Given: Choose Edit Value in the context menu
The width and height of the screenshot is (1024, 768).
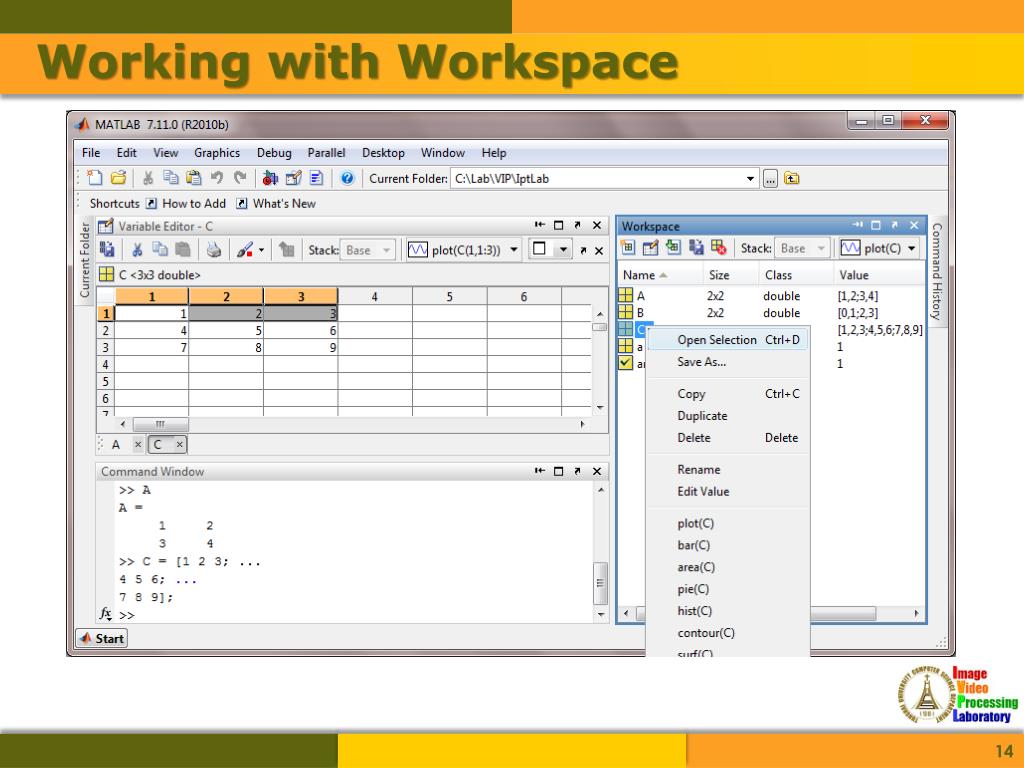Looking at the screenshot, I should tap(728, 492).
